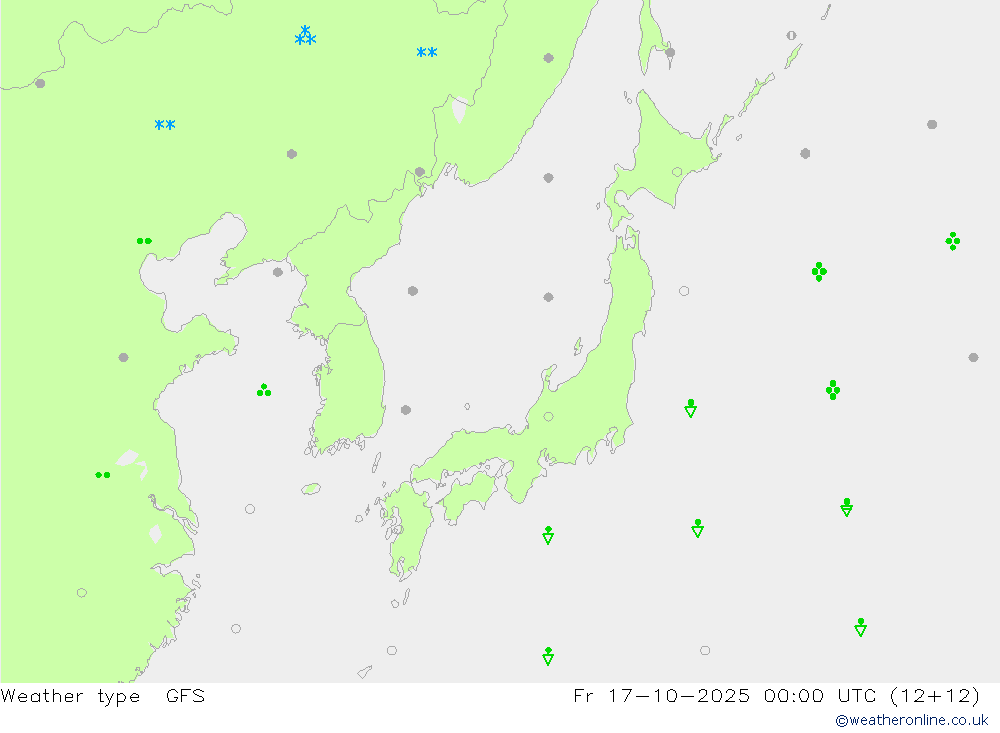Image resolution: width=1000 pixels, height=733 pixels.
Task: Click the overcast dot immediately east of Hokkaido
Action: click(805, 154)
